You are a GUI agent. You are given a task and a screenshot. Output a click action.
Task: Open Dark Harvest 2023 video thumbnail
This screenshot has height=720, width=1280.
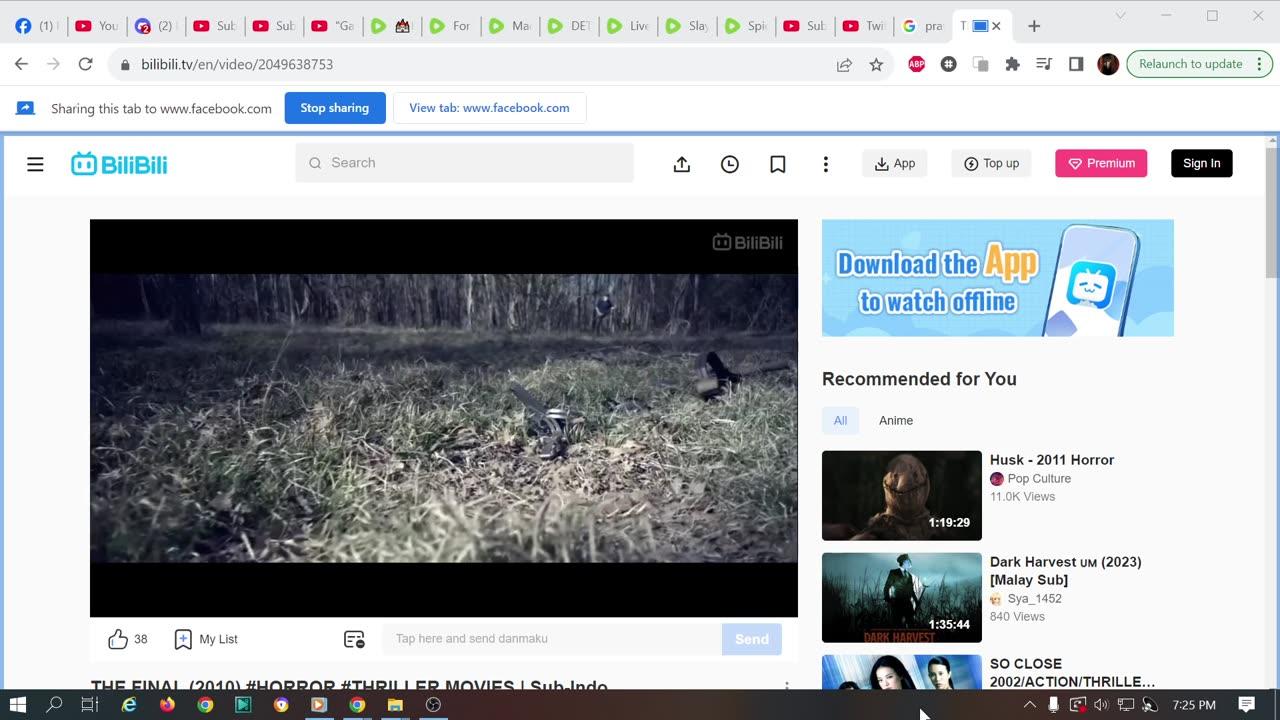(902, 598)
